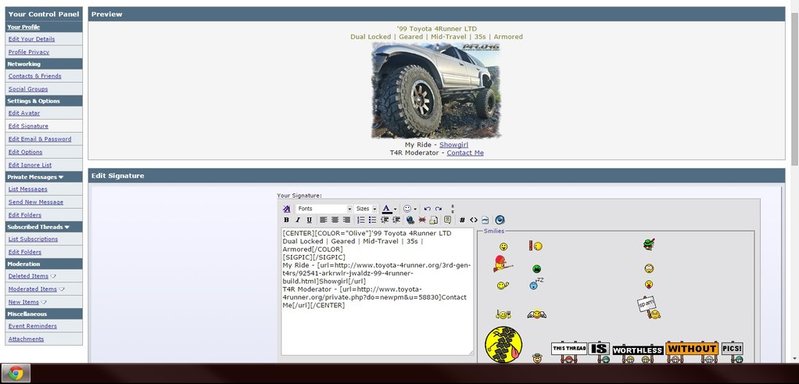The image size is (799, 384).
Task: Open the Fonts dropdown
Action: coord(324,209)
